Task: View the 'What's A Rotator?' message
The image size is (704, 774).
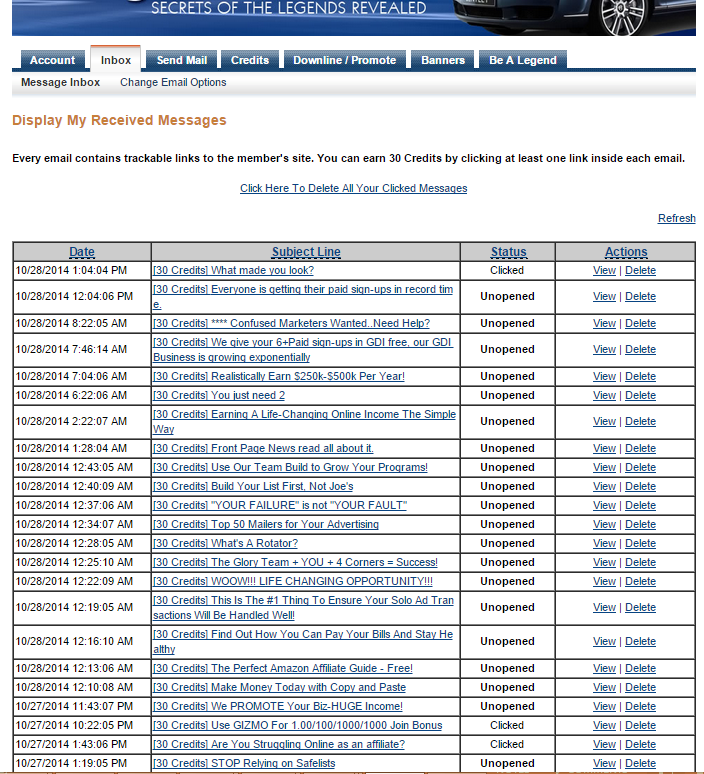Action: point(604,543)
